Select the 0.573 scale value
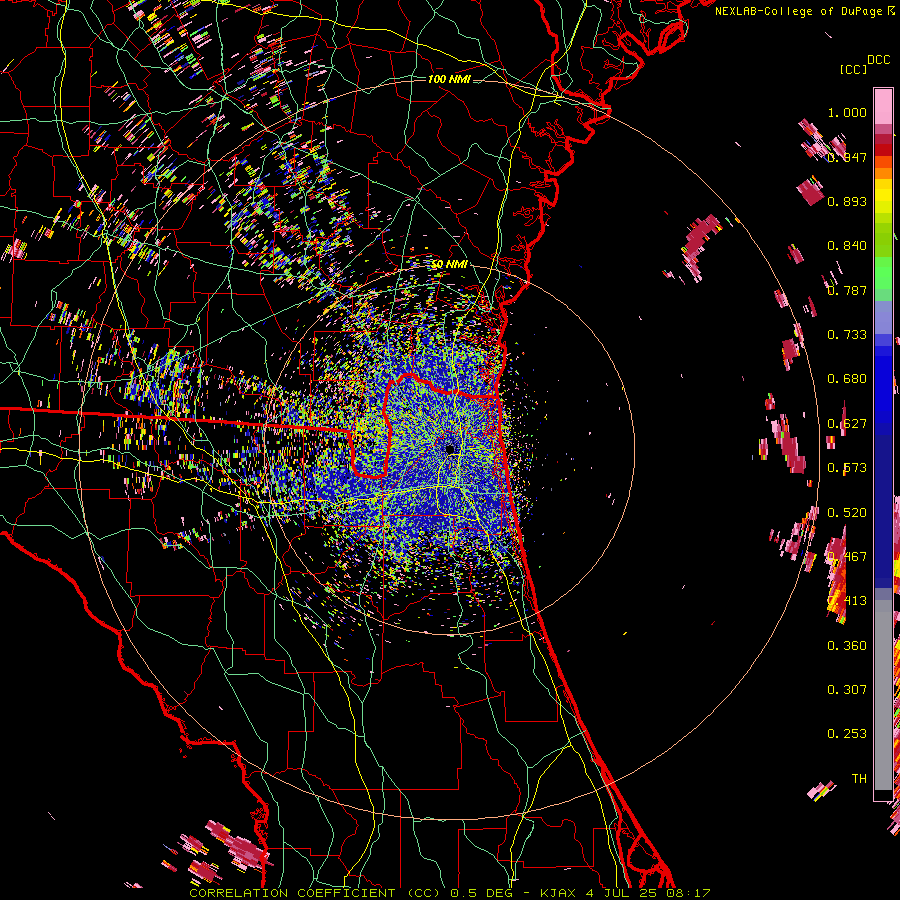Image resolution: width=900 pixels, height=900 pixels. coord(847,468)
